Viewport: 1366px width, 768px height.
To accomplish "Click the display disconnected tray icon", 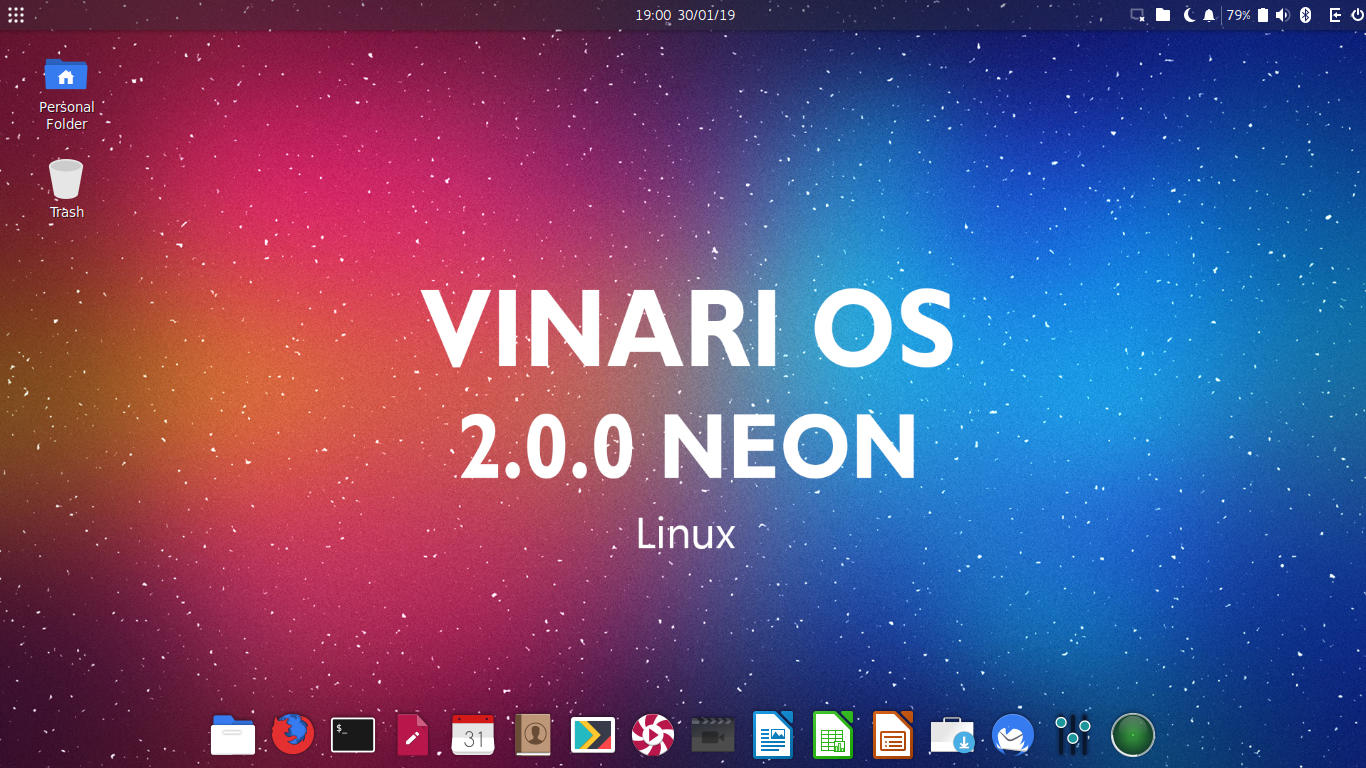I will 1138,15.
